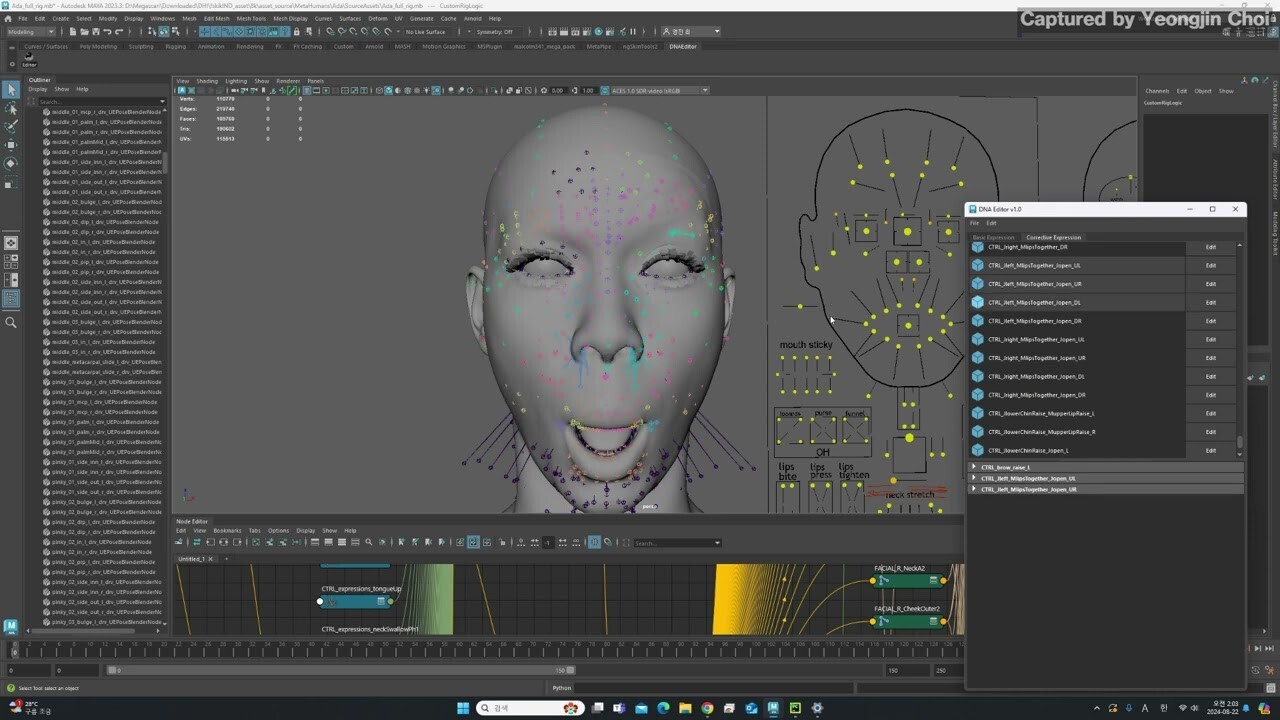The width and height of the screenshot is (1280, 720).
Task: Click the wireframe shading icon in the viewport toolbar
Action: point(378,90)
